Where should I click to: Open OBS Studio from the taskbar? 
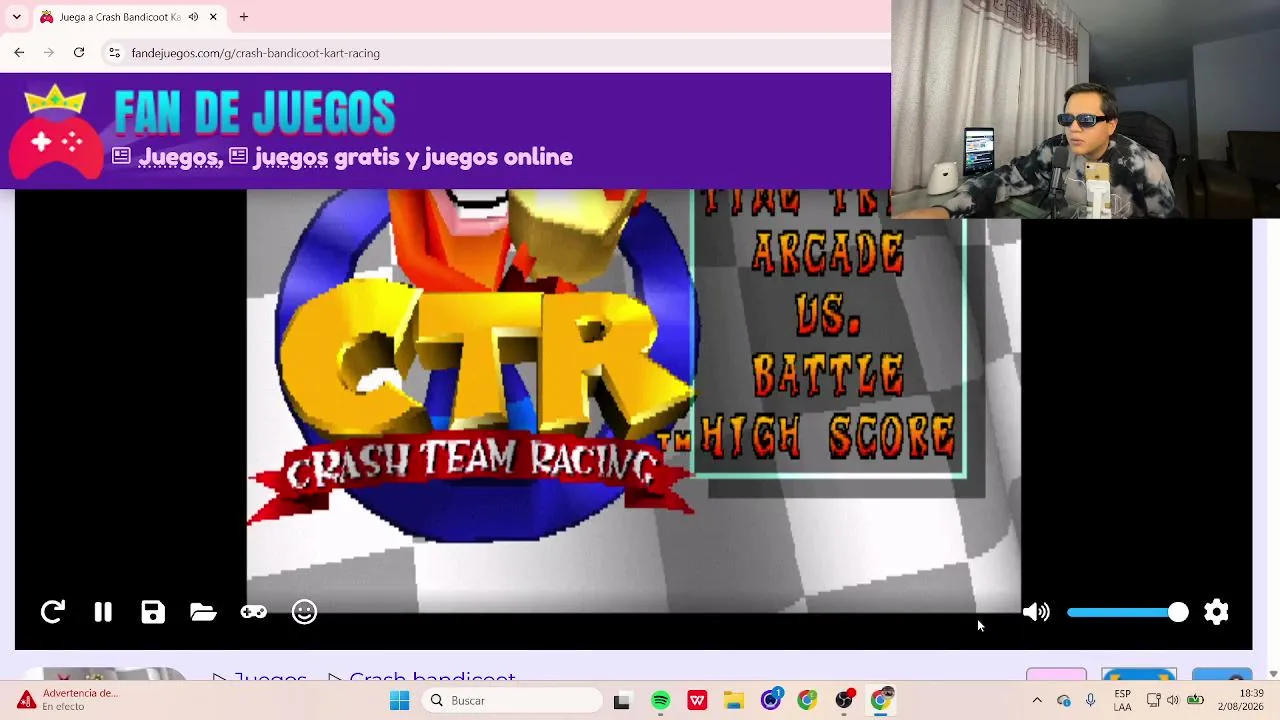pyautogui.click(x=844, y=700)
